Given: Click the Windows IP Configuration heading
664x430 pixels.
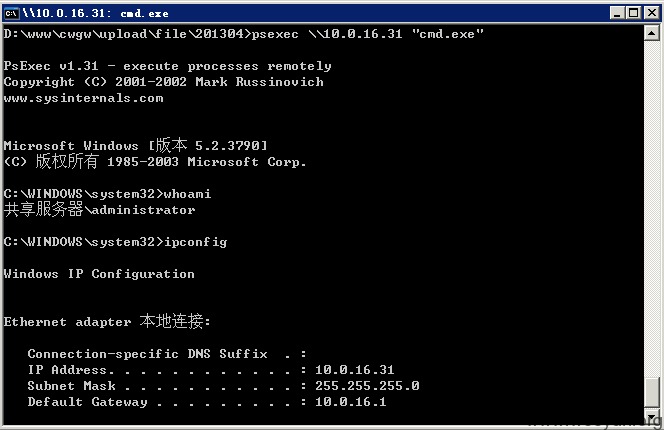Looking at the screenshot, I should 99,274.
